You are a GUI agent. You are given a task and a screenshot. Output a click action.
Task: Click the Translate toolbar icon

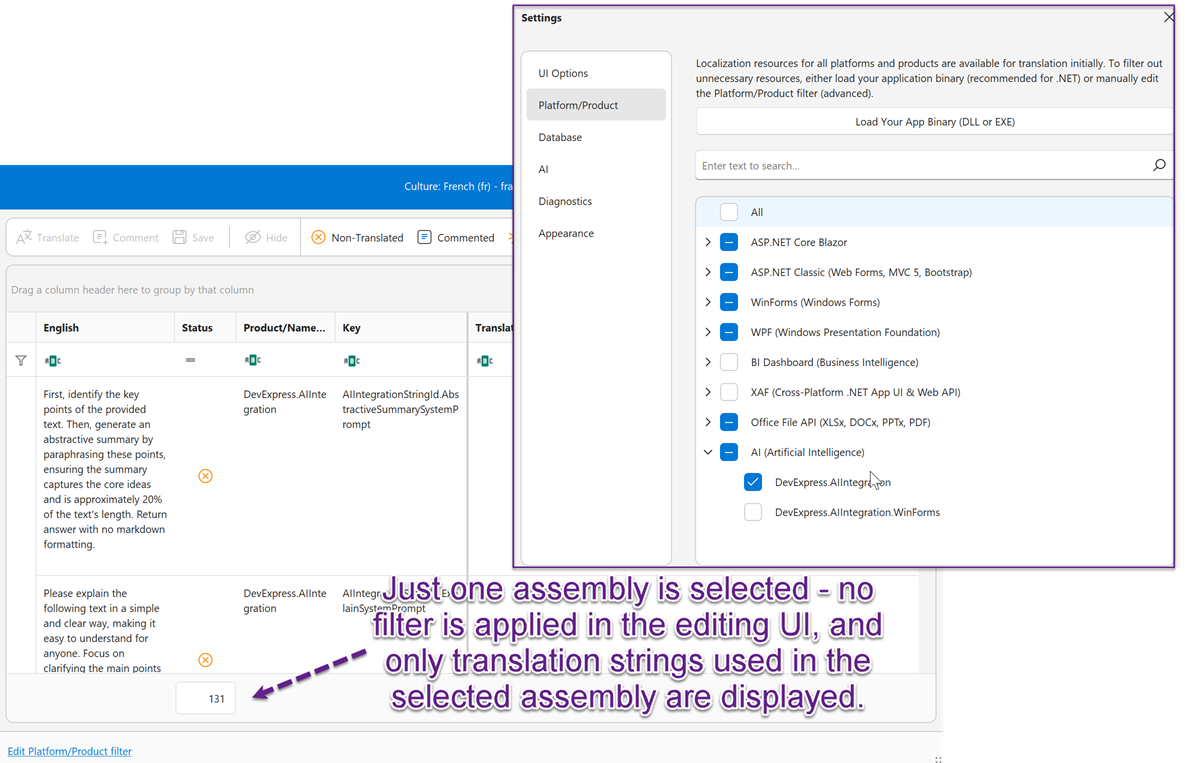(x=24, y=237)
